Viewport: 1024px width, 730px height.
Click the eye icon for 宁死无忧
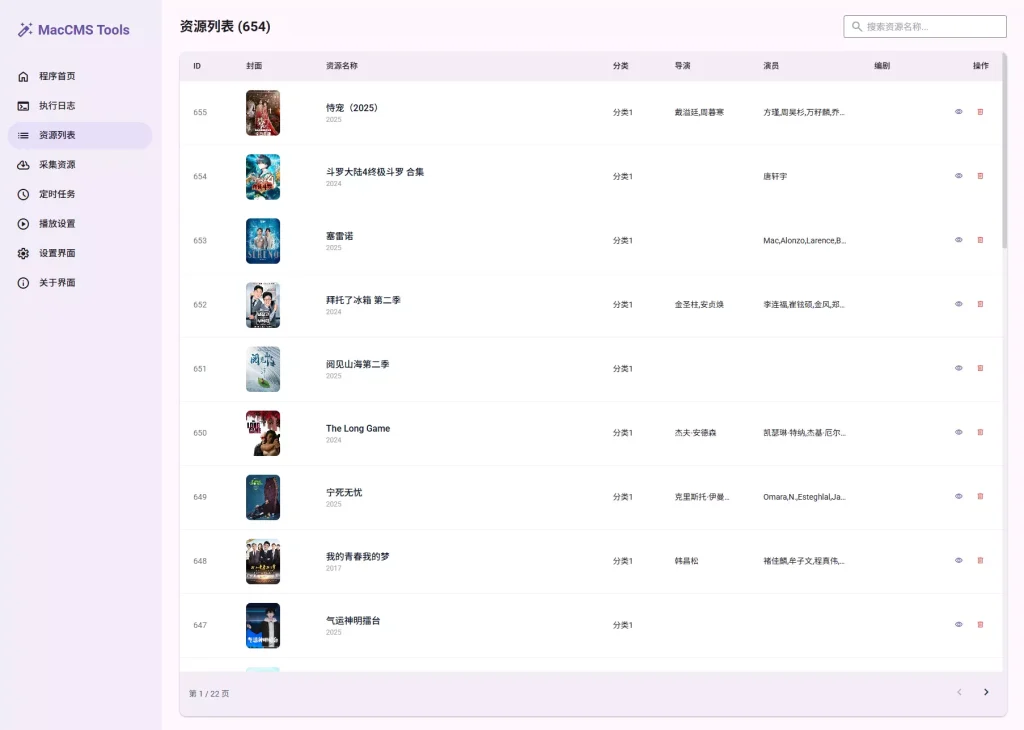point(958,496)
